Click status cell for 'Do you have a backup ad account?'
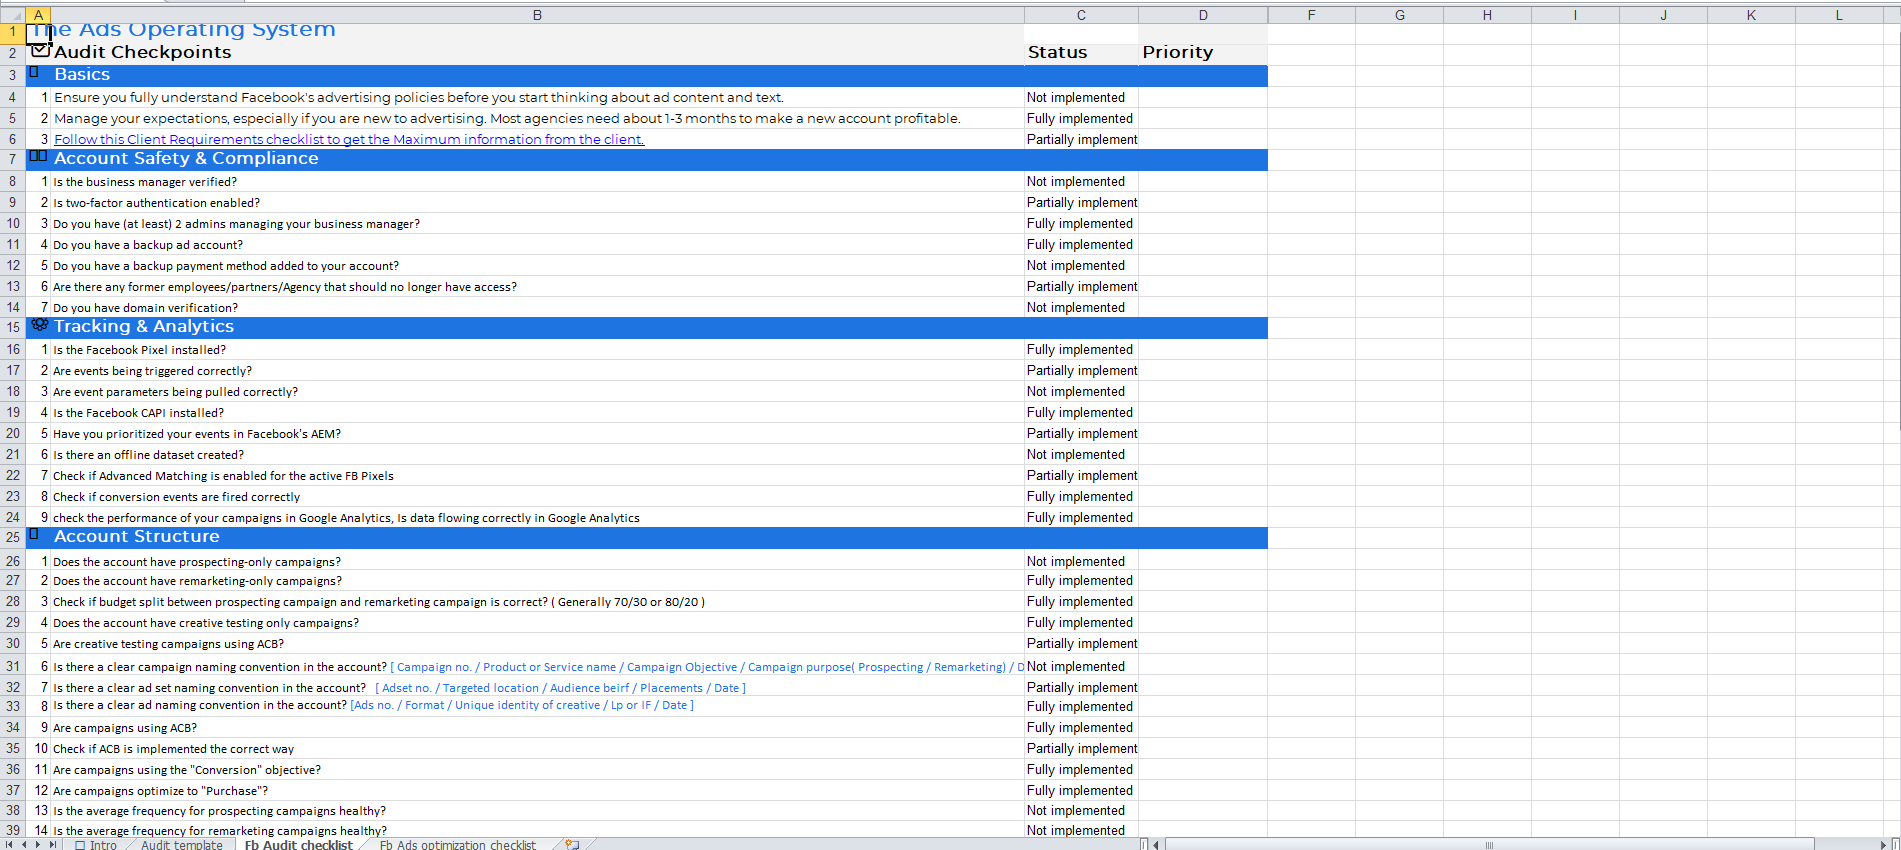This screenshot has height=850, width=1901. [1081, 244]
